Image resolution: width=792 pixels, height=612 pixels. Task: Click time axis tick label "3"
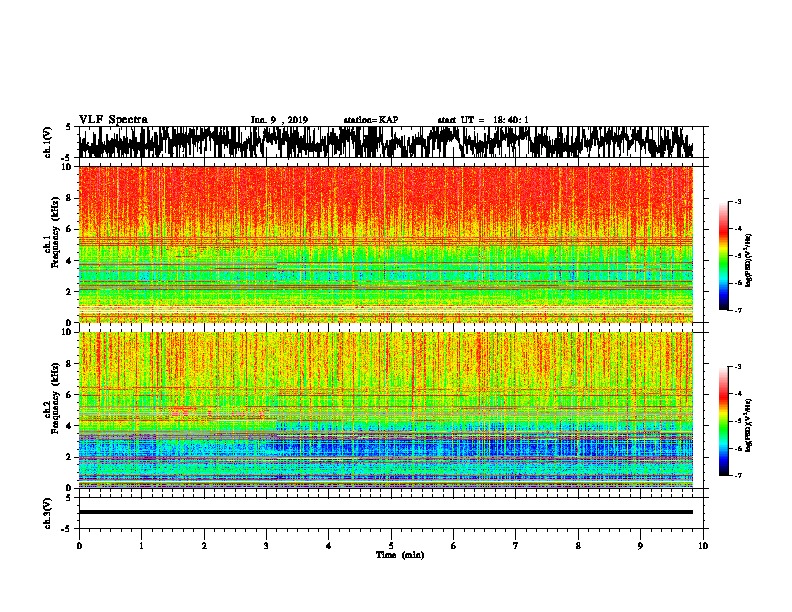pyautogui.click(x=266, y=546)
